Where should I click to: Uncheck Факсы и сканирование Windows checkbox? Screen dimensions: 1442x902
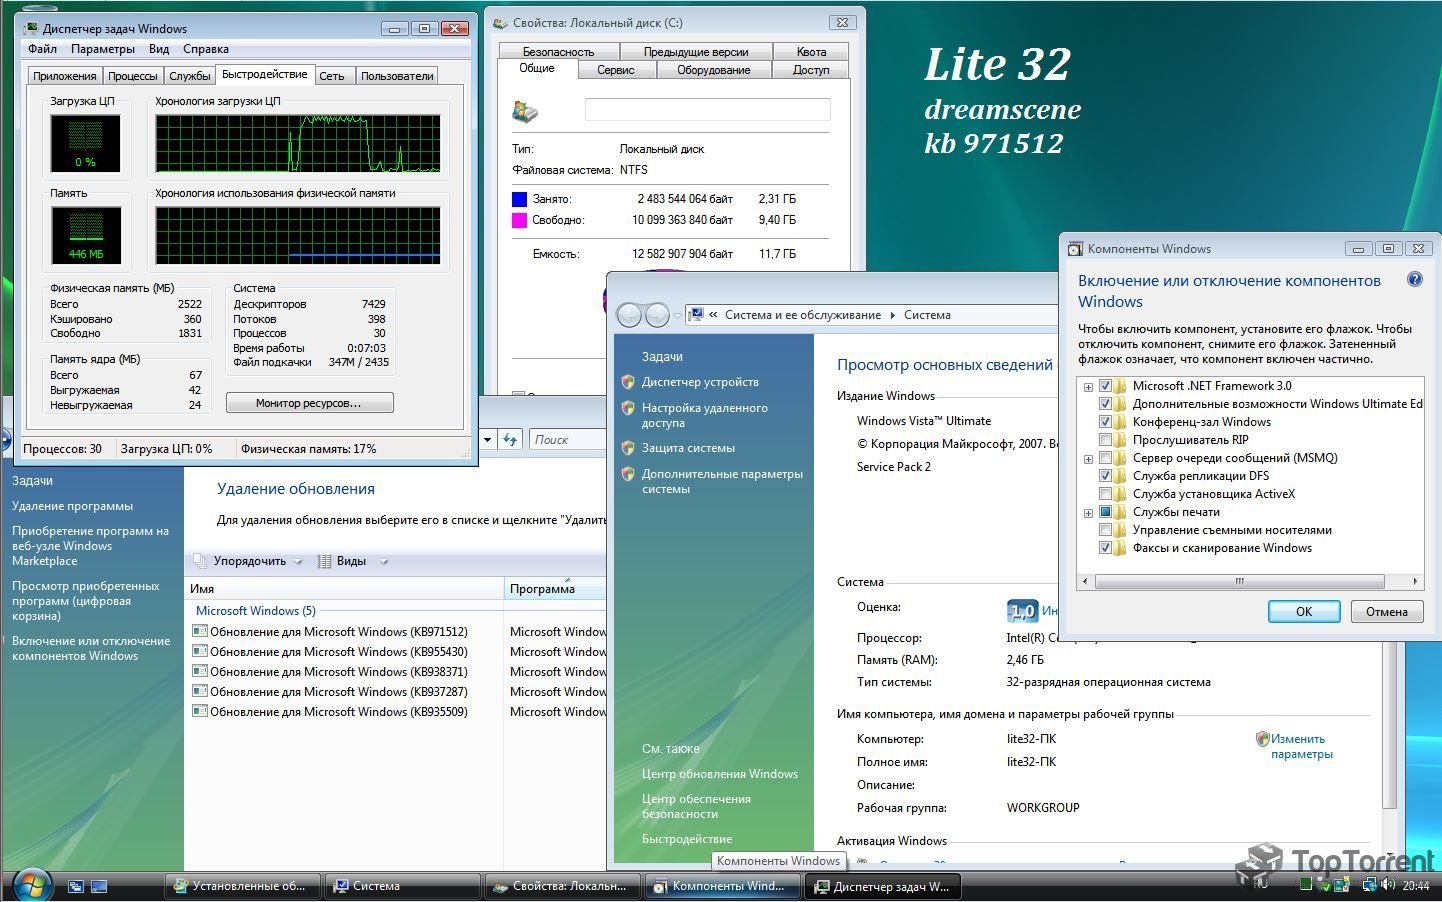click(1105, 548)
